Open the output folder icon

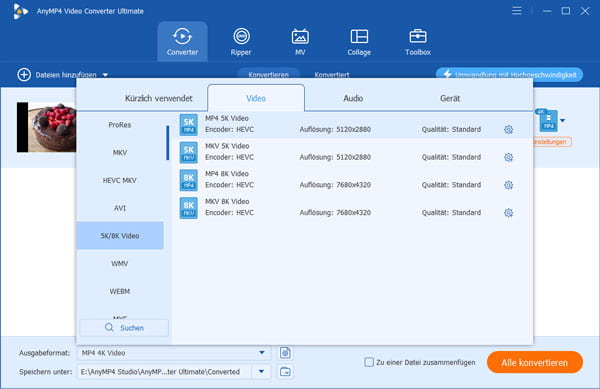(285, 371)
